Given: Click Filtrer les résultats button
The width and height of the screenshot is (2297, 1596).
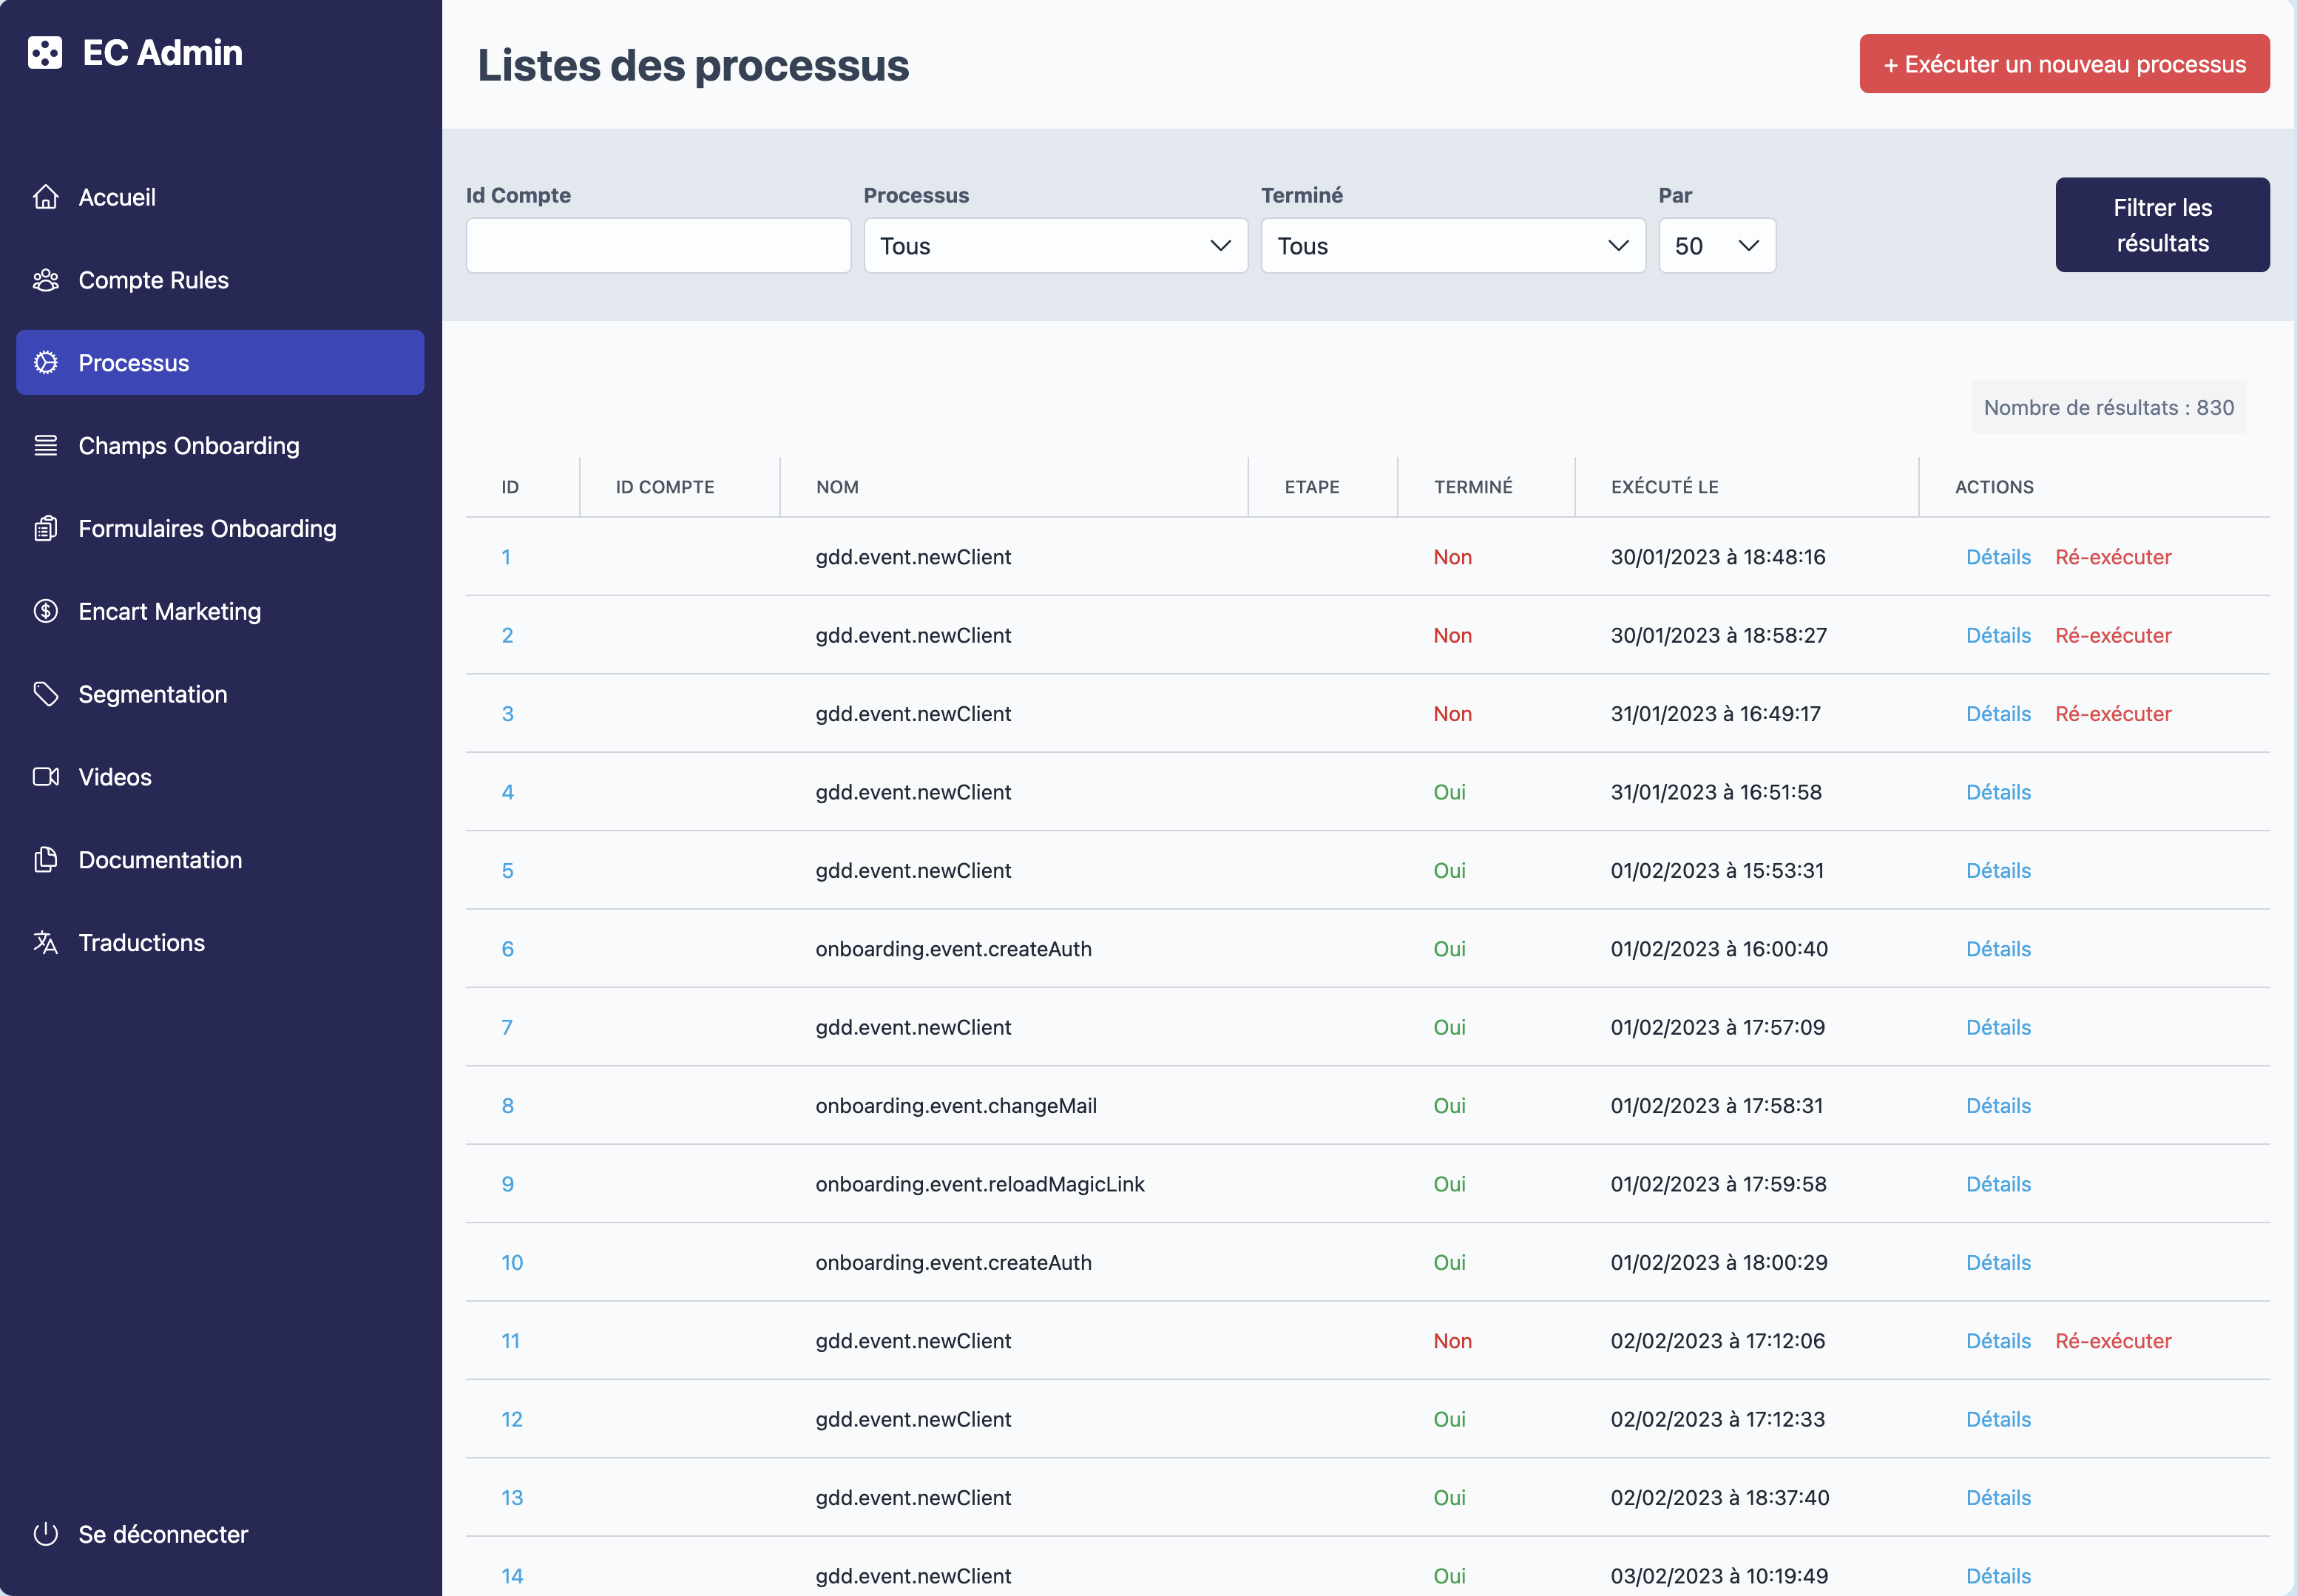Looking at the screenshot, I should 2162,225.
